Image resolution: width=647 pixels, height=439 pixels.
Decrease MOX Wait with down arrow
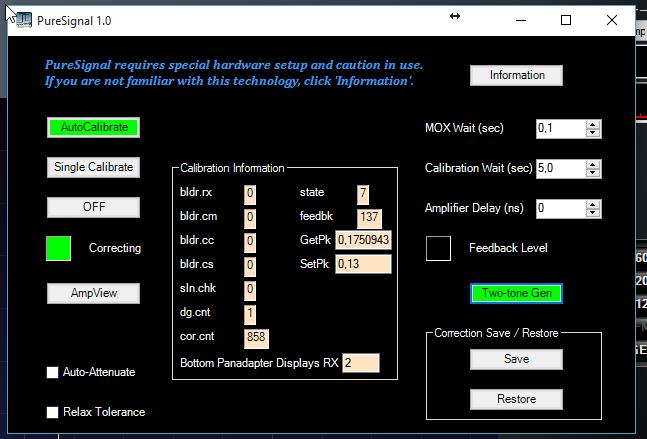(593, 133)
